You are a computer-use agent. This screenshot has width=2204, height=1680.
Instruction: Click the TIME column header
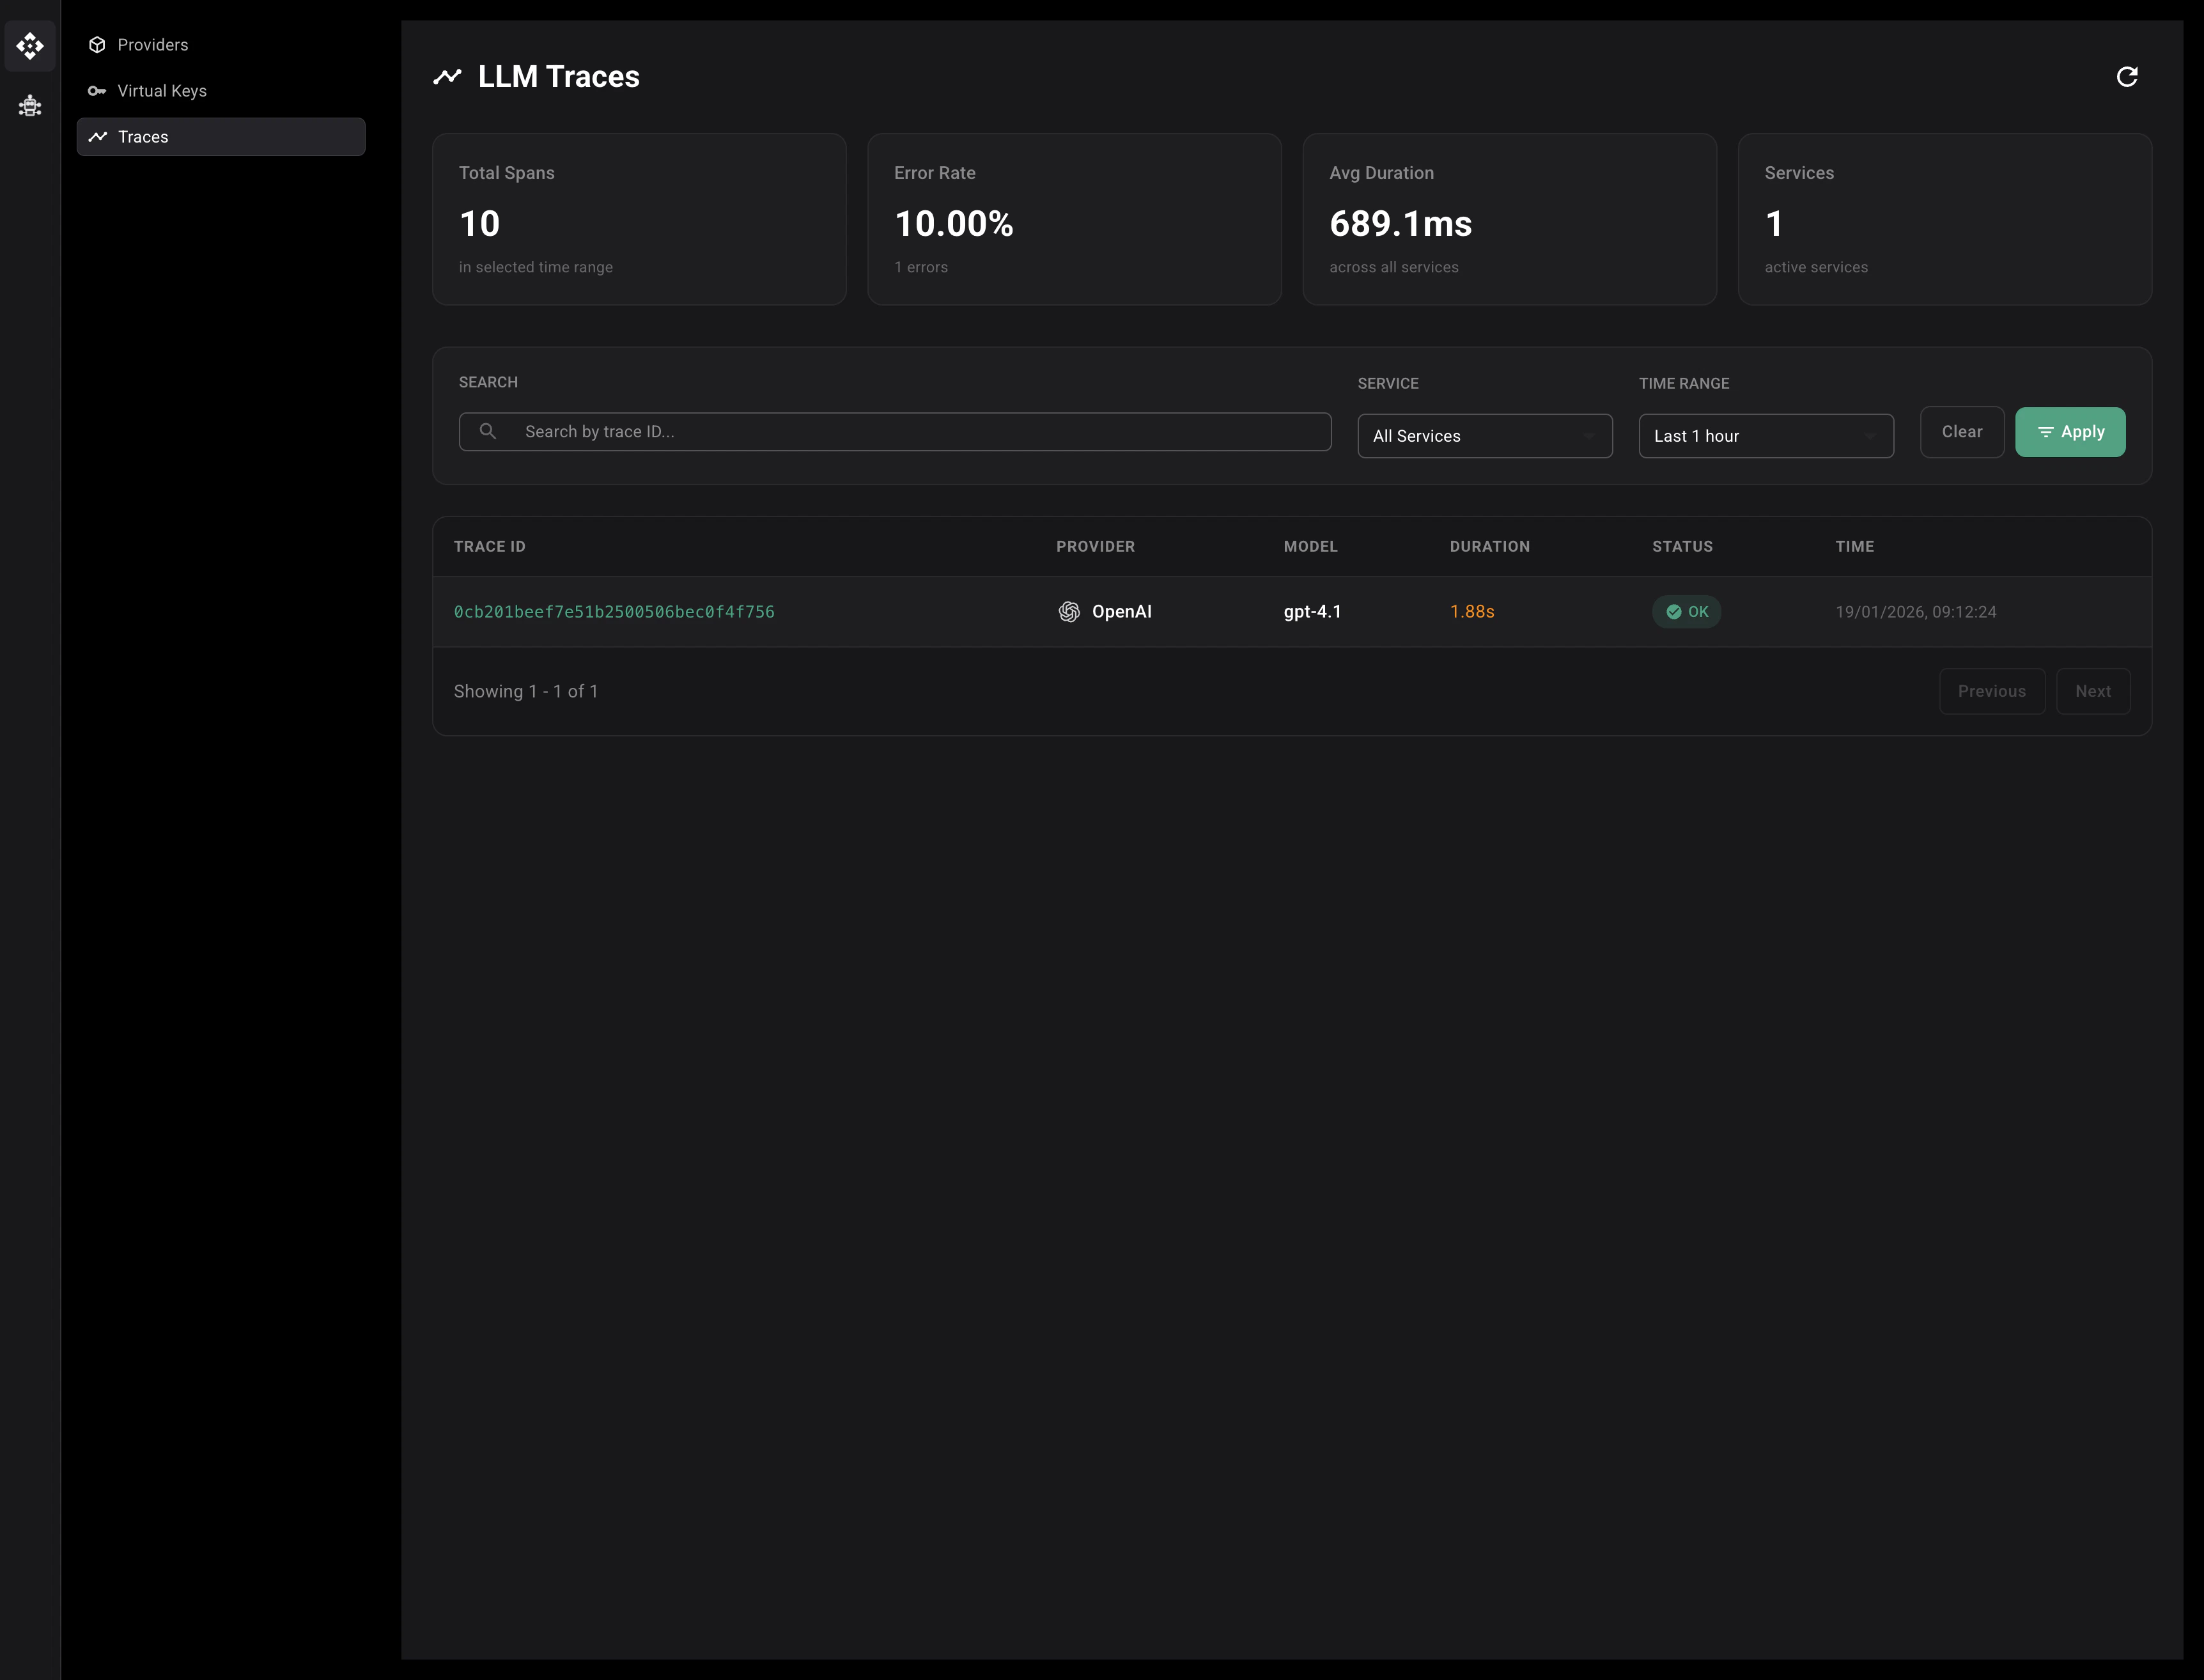(1854, 546)
